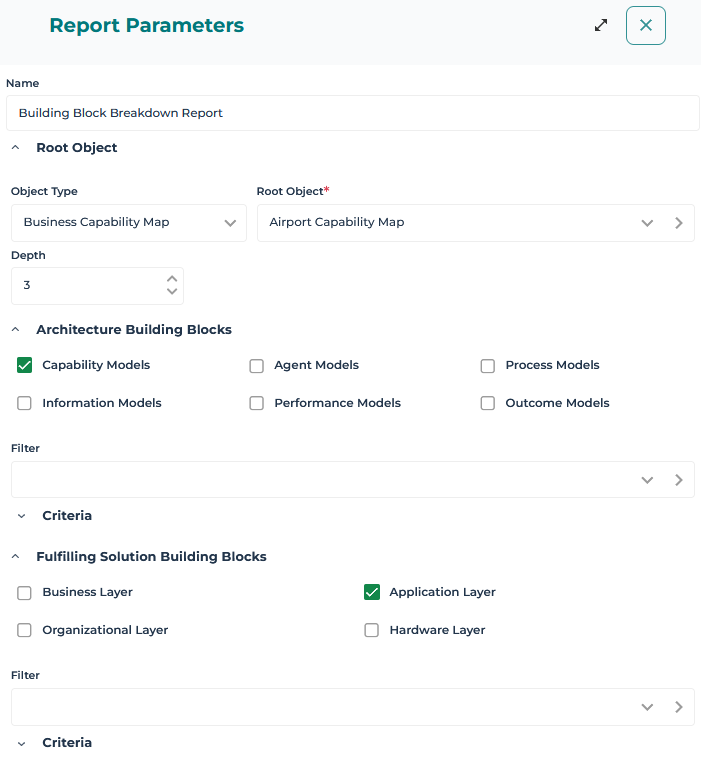Enable the Agent Models checkbox

[x=257, y=366]
